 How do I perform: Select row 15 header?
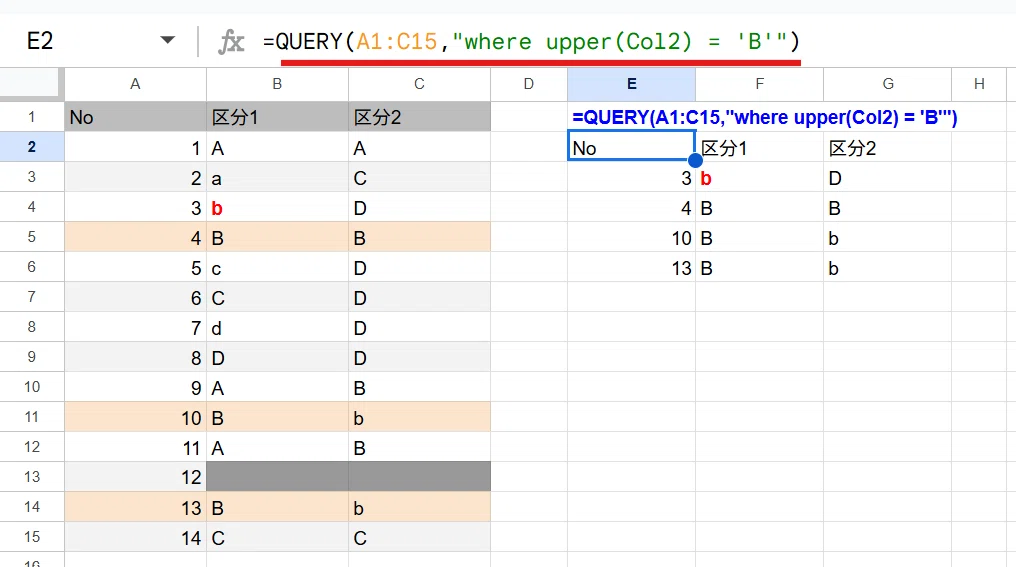[x=32, y=537]
